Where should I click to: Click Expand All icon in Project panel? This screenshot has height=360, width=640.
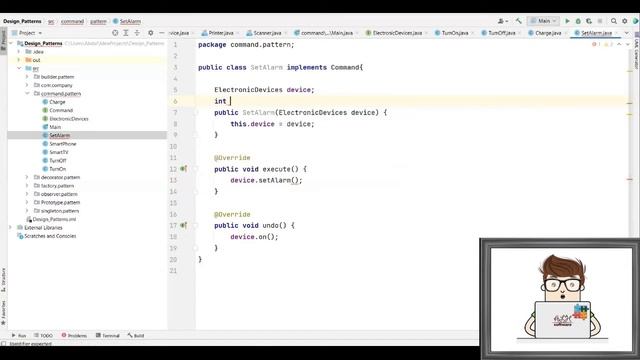(126, 33)
